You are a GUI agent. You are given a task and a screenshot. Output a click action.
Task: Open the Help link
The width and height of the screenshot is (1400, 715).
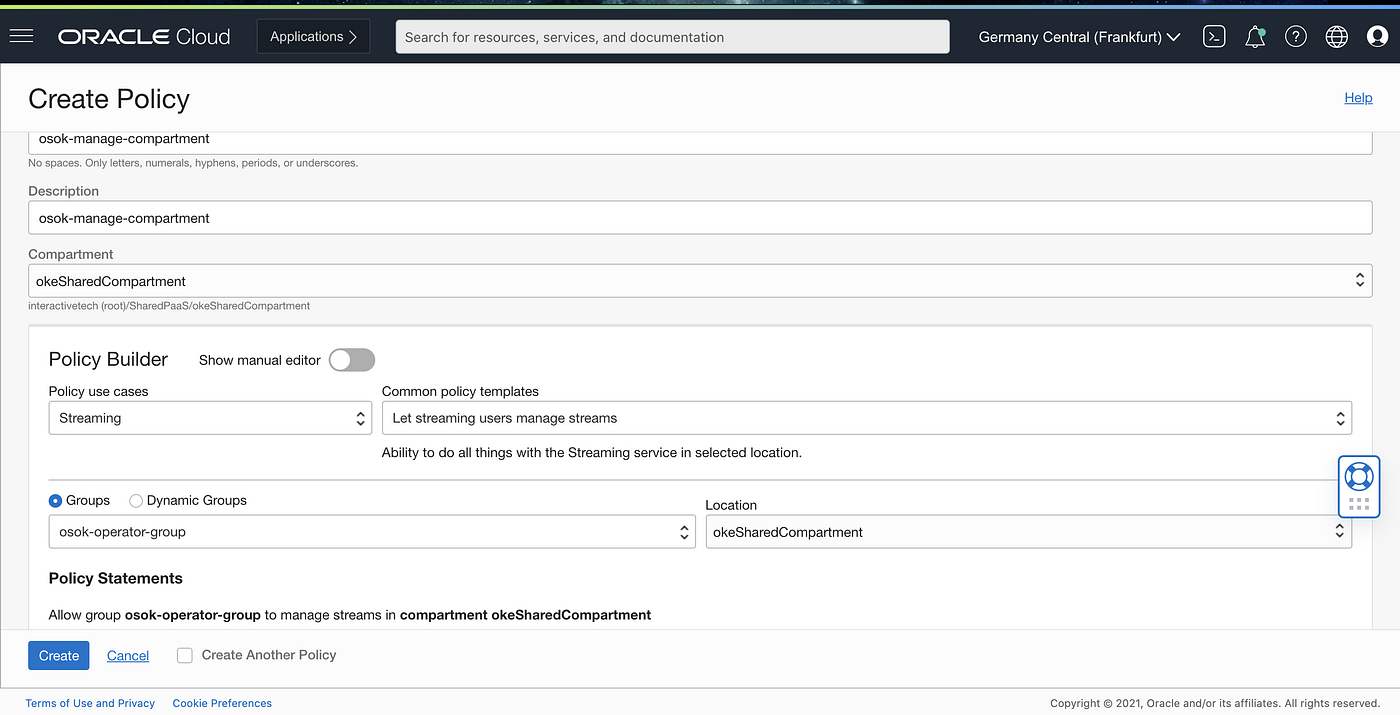pyautogui.click(x=1358, y=98)
